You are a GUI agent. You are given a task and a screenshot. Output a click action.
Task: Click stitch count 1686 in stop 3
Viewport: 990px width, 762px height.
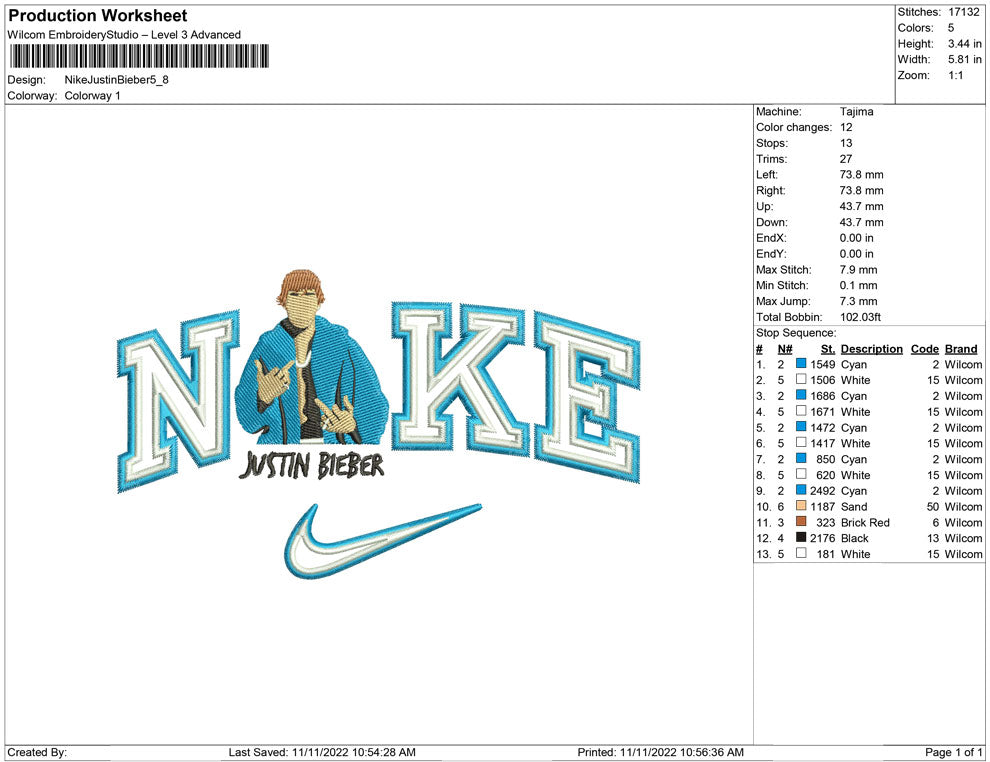coord(823,396)
